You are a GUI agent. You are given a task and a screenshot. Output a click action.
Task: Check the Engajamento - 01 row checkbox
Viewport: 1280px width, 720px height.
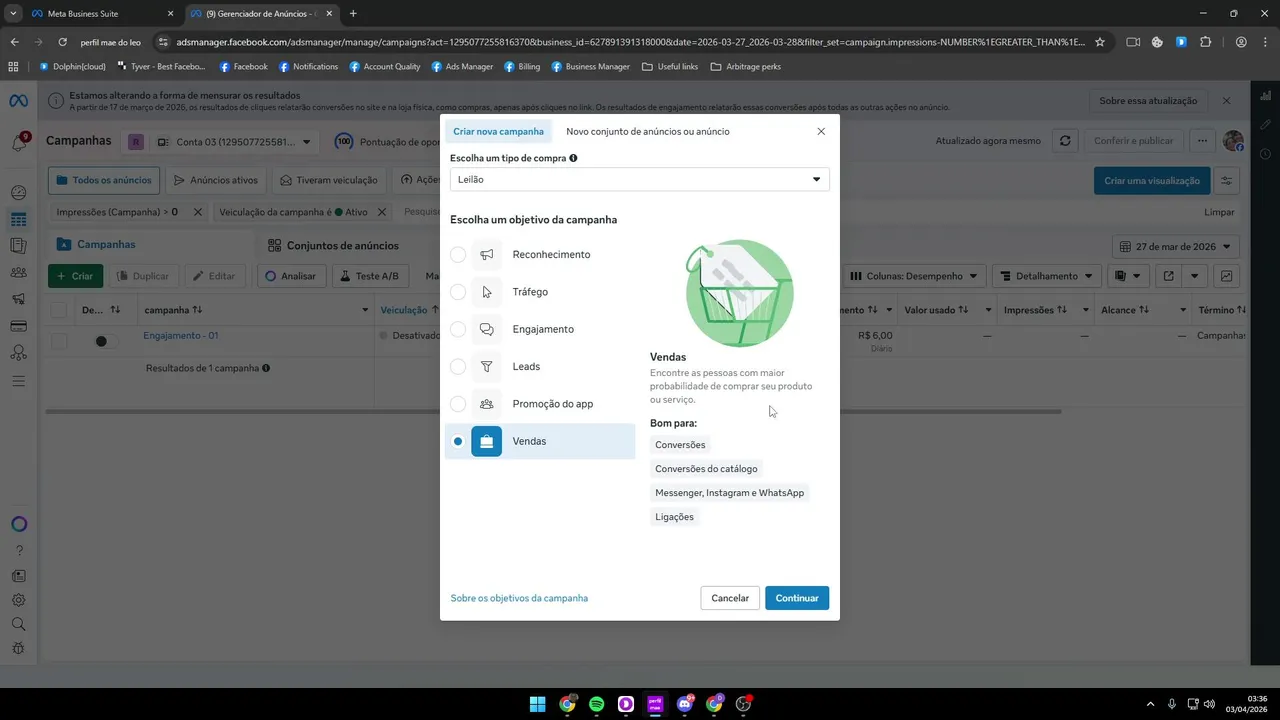click(59, 341)
